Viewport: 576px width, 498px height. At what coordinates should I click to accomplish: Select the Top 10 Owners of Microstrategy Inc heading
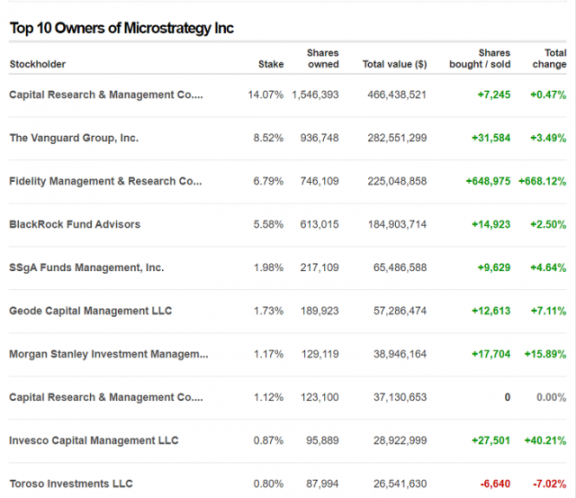pyautogui.click(x=122, y=28)
